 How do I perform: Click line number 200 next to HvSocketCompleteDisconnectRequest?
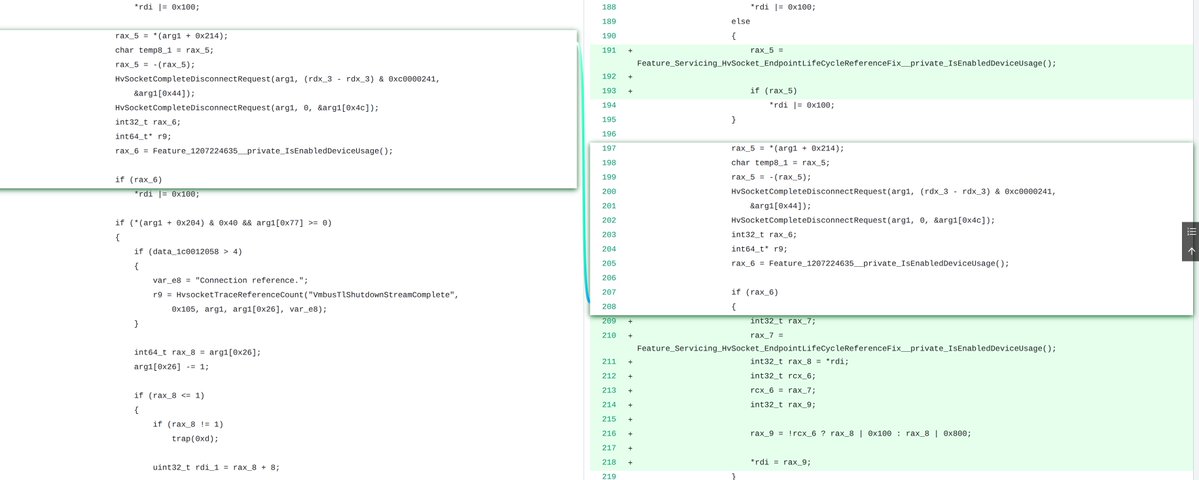[x=609, y=191]
